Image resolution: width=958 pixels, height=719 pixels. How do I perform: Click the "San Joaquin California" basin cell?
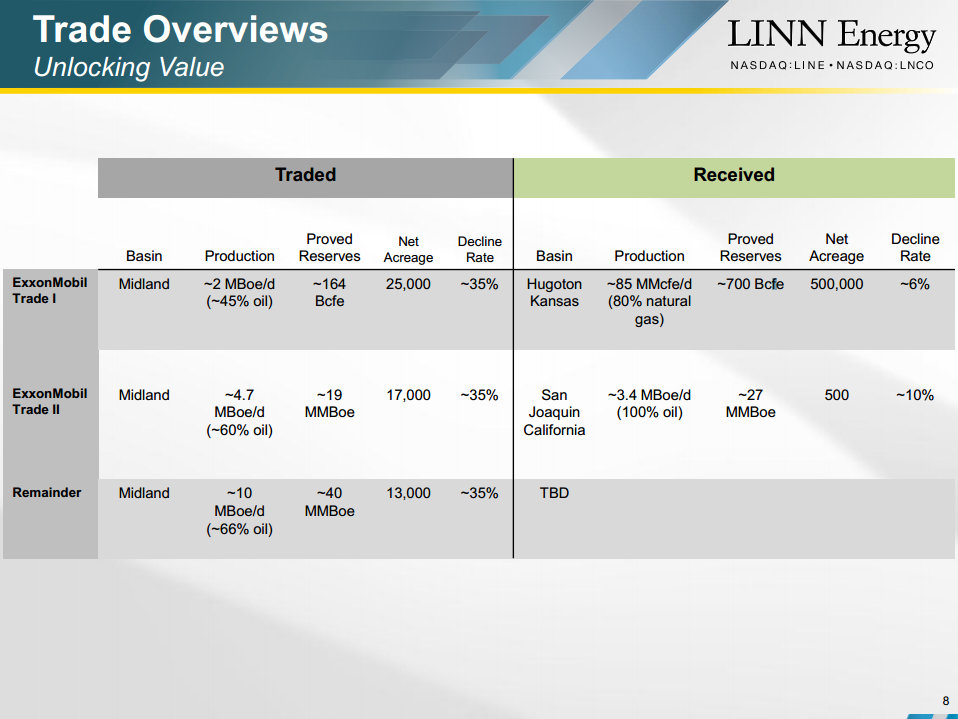(x=554, y=412)
